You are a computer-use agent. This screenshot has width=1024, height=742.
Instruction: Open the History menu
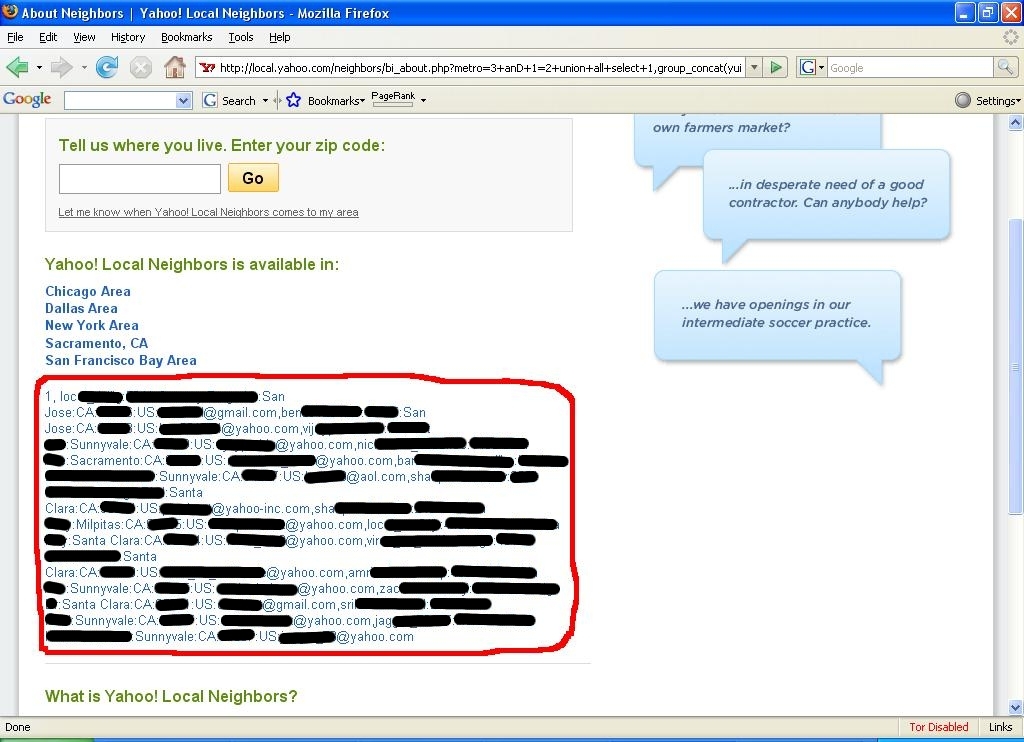127,37
